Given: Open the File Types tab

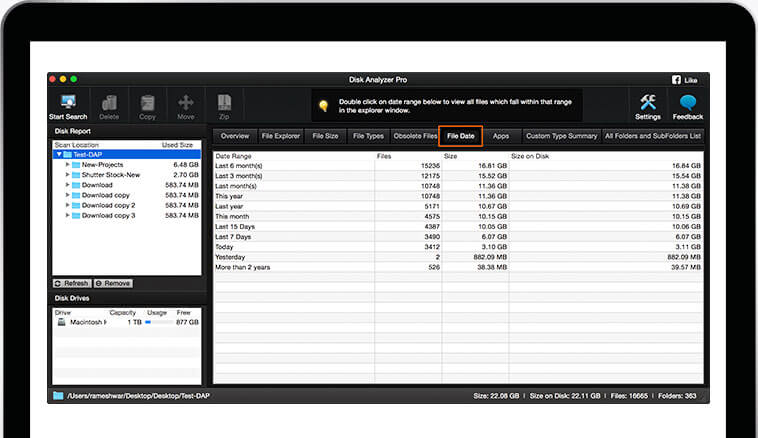Looking at the screenshot, I should 368,136.
